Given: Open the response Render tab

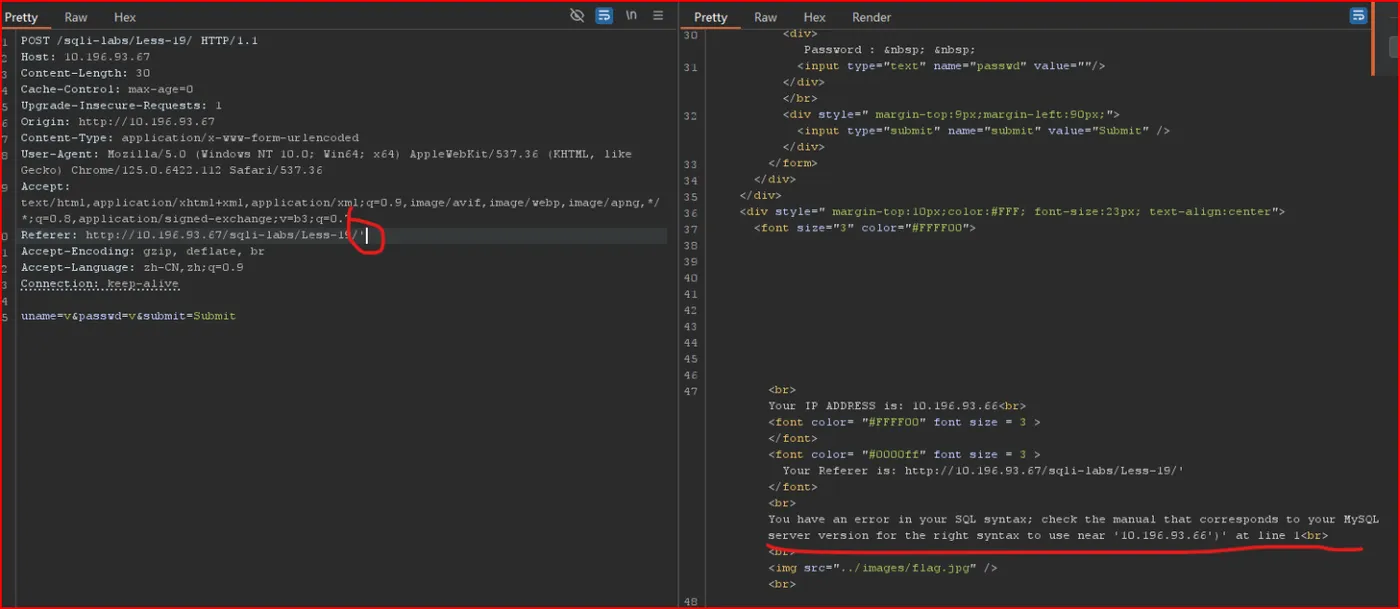Looking at the screenshot, I should [x=871, y=17].
